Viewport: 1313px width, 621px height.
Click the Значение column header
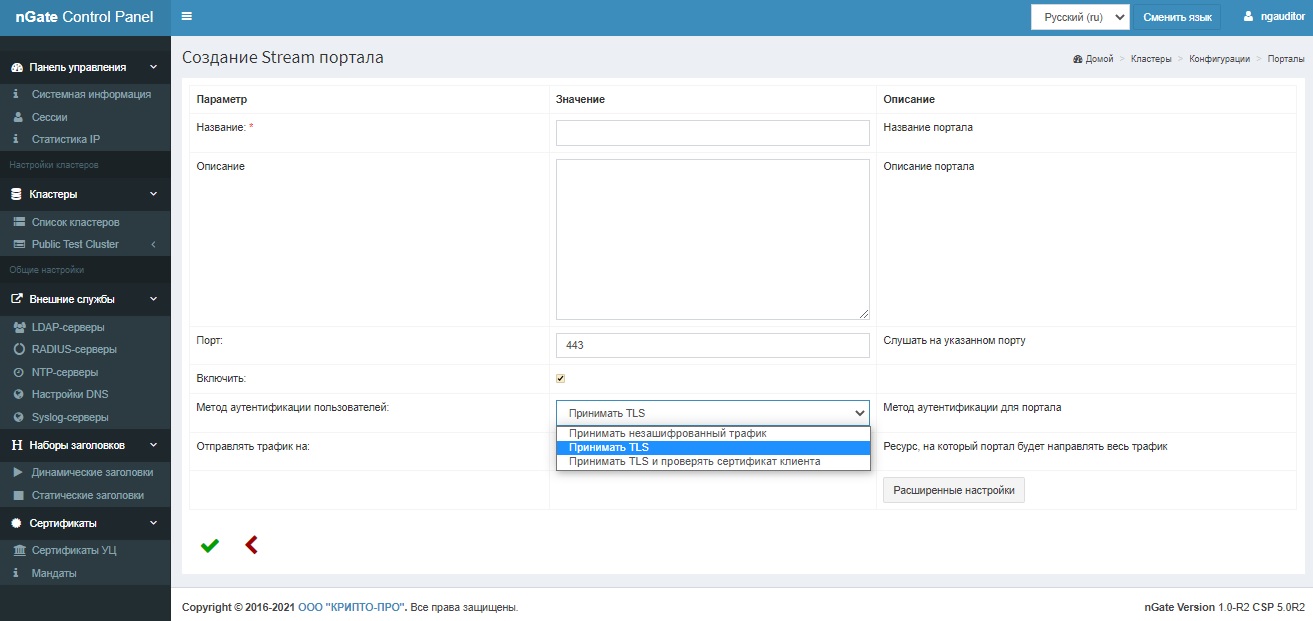tap(580, 100)
